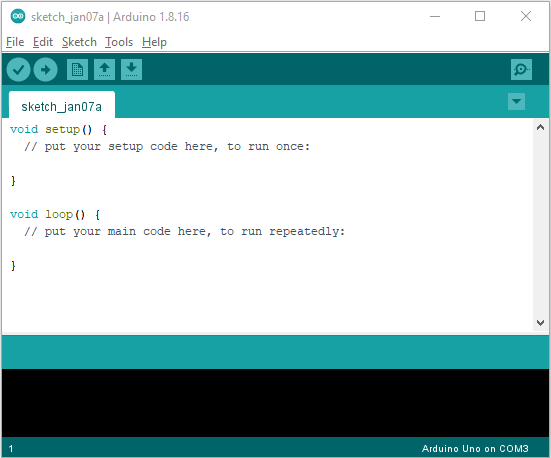Open the File menu

pos(15,42)
